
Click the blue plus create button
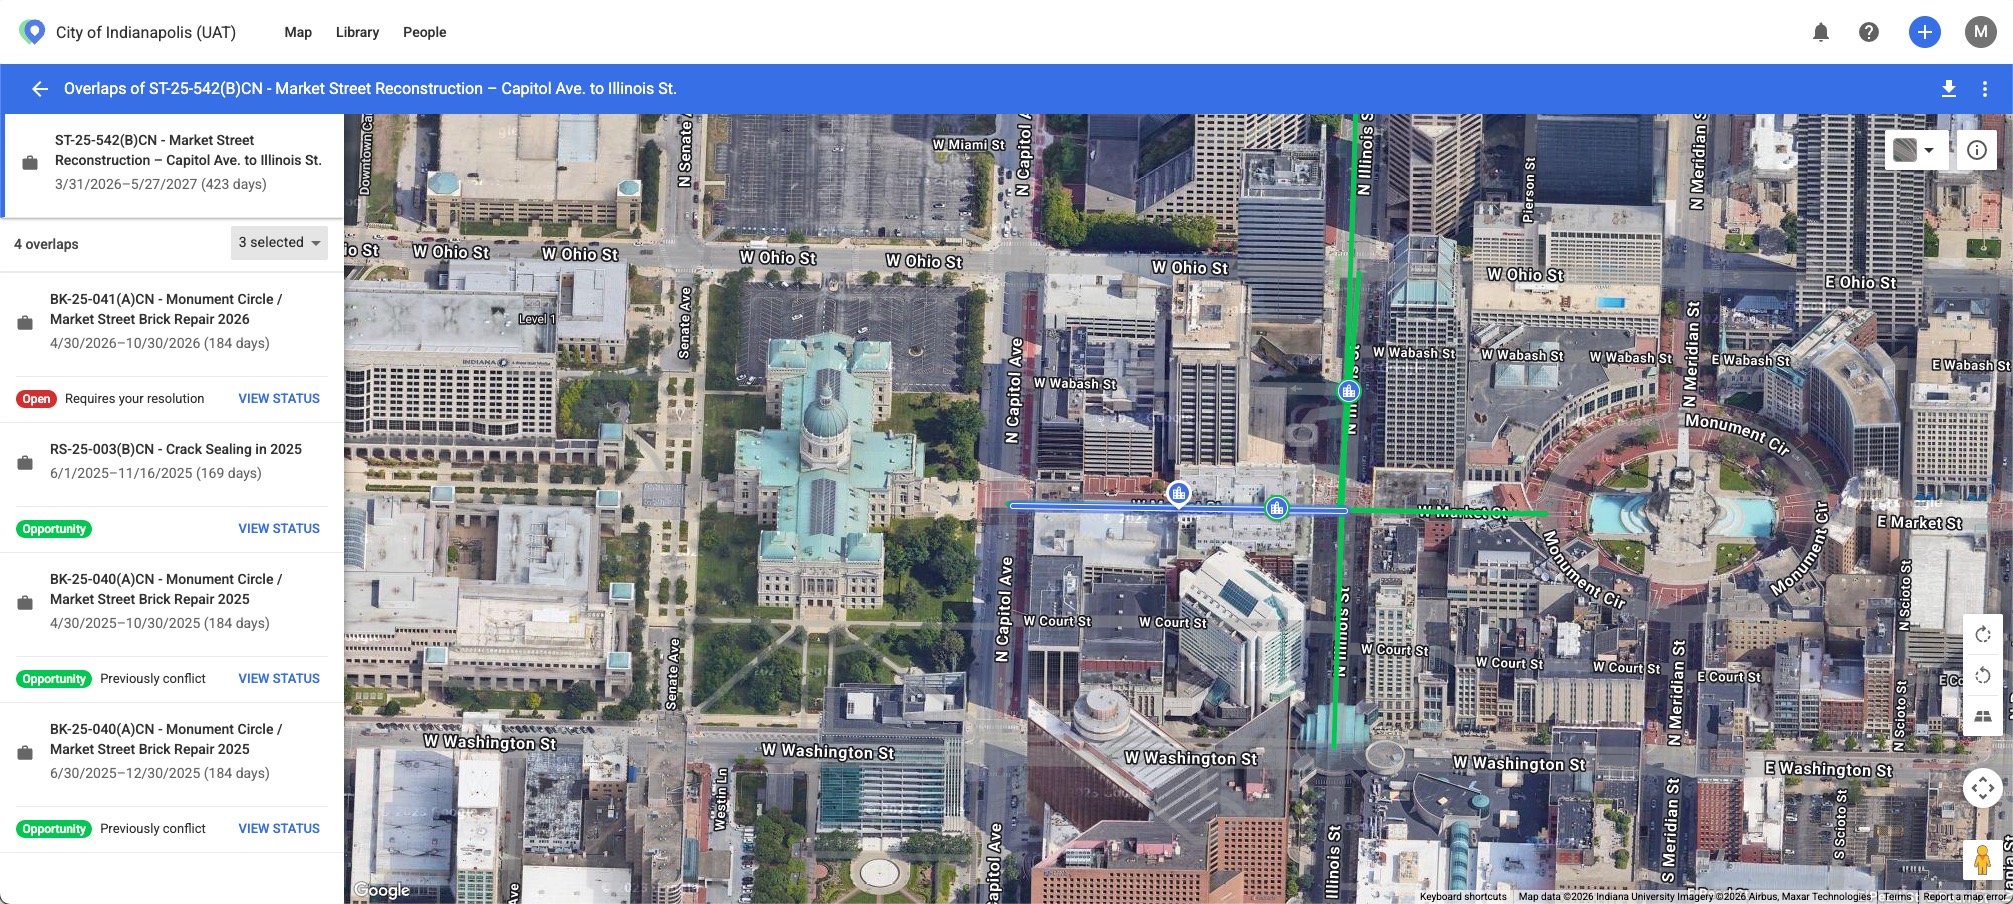coord(1924,32)
